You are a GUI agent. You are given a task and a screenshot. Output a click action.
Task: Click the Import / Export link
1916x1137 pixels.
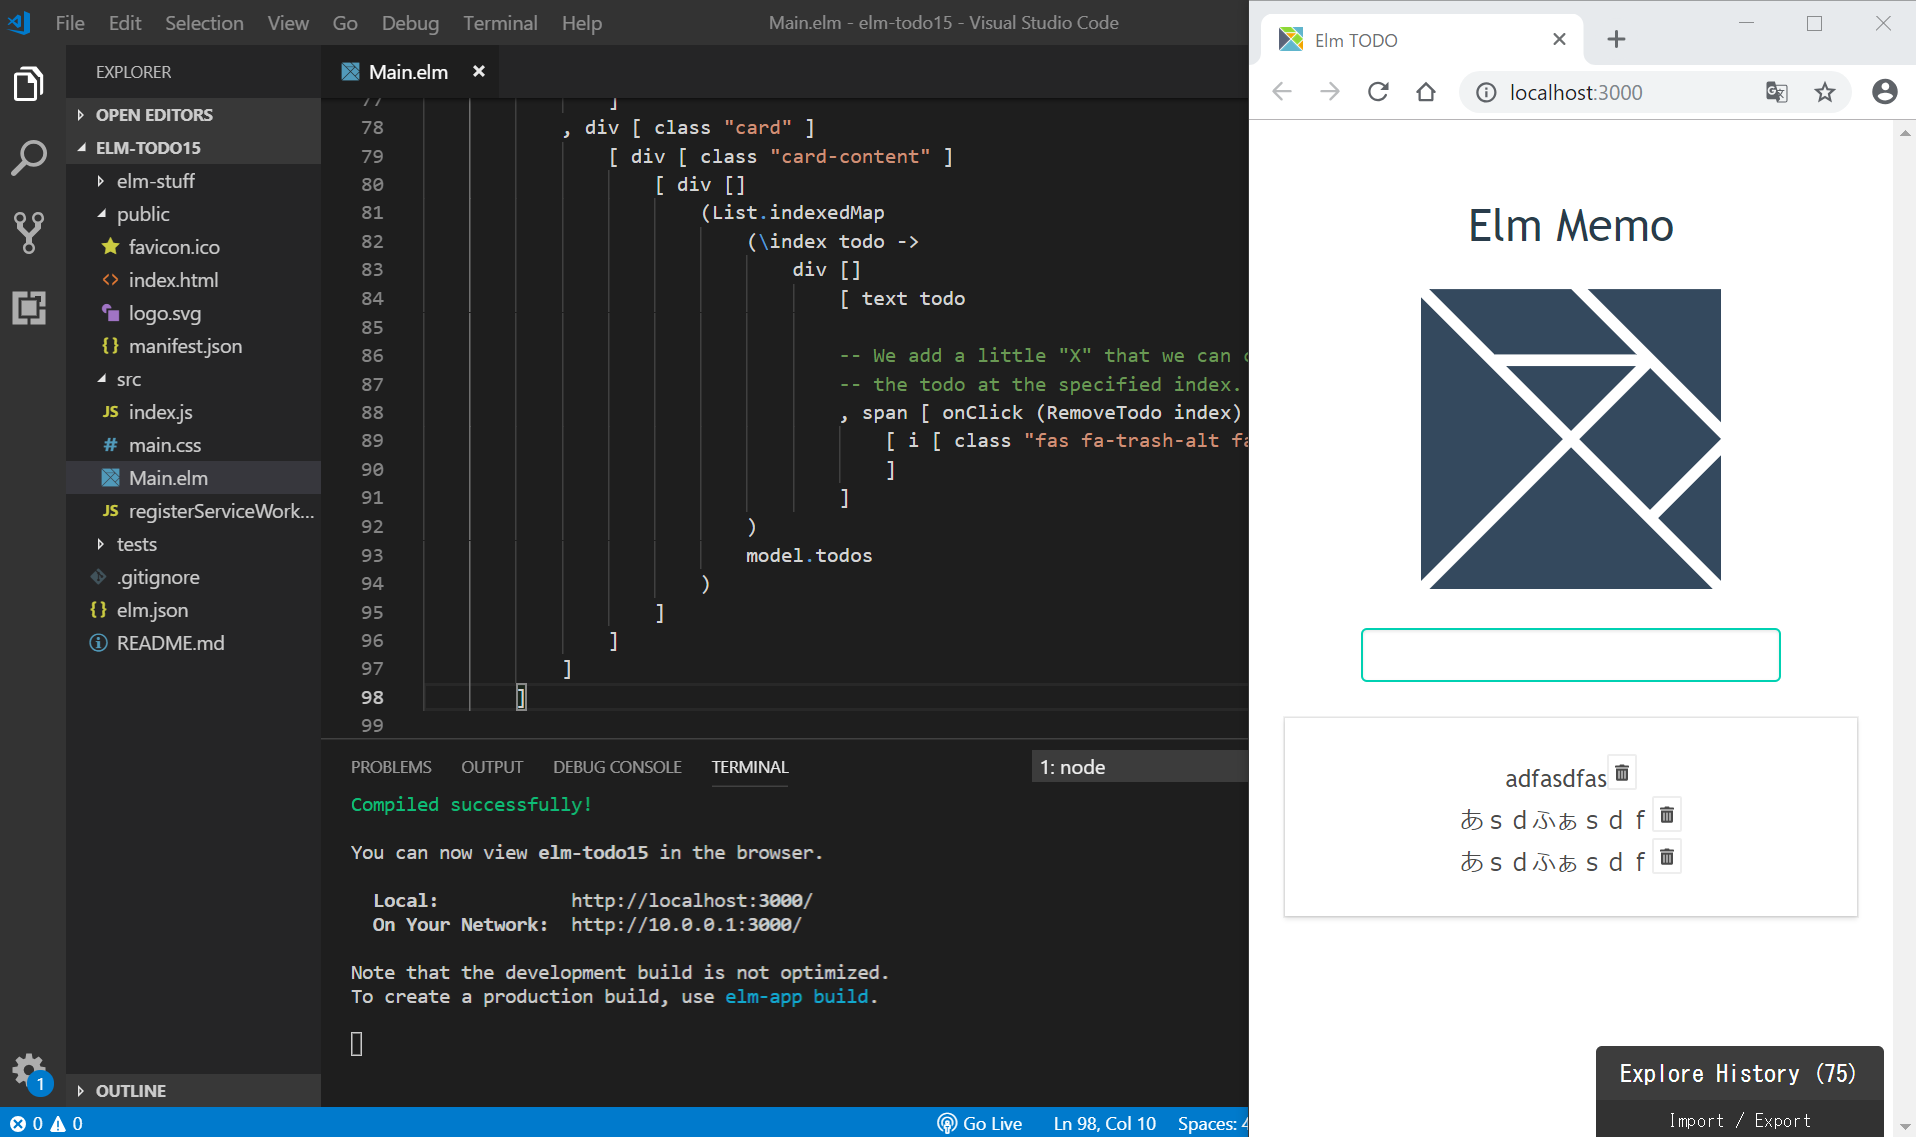(1740, 1120)
